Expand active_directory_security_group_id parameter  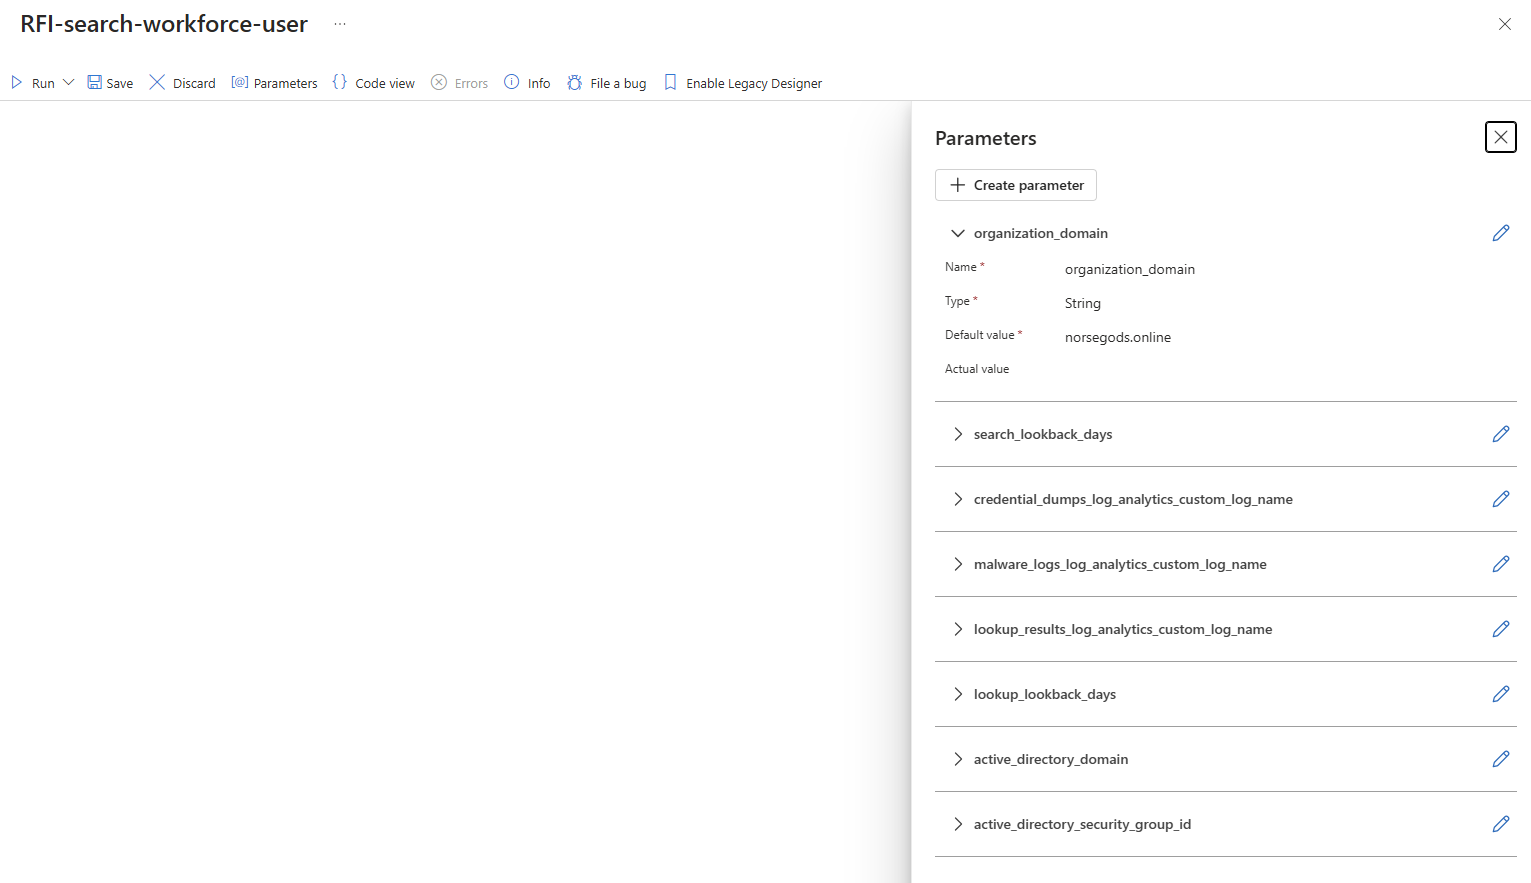tap(958, 824)
